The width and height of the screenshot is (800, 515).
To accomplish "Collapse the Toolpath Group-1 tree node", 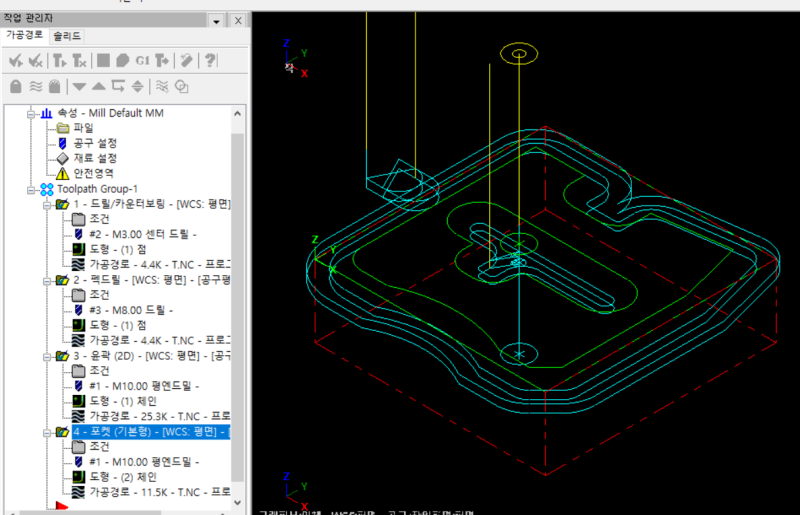I will [x=32, y=189].
